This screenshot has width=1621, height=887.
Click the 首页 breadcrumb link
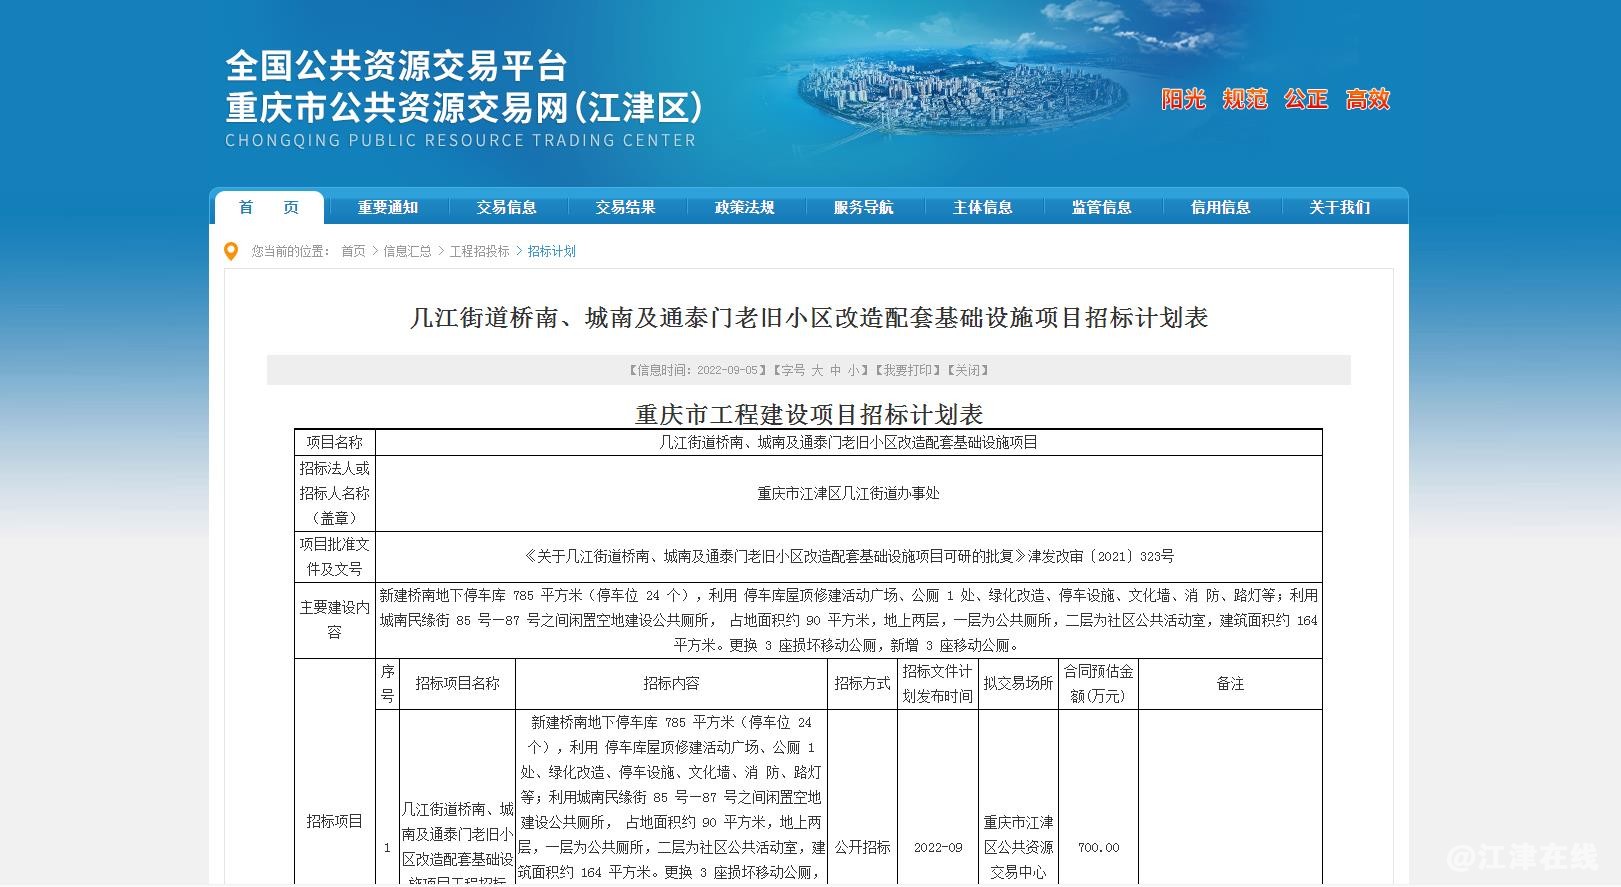(353, 251)
